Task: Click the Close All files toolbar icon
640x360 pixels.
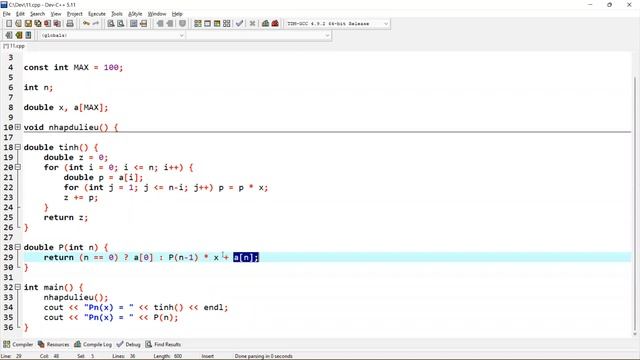Action: click(x=57, y=24)
